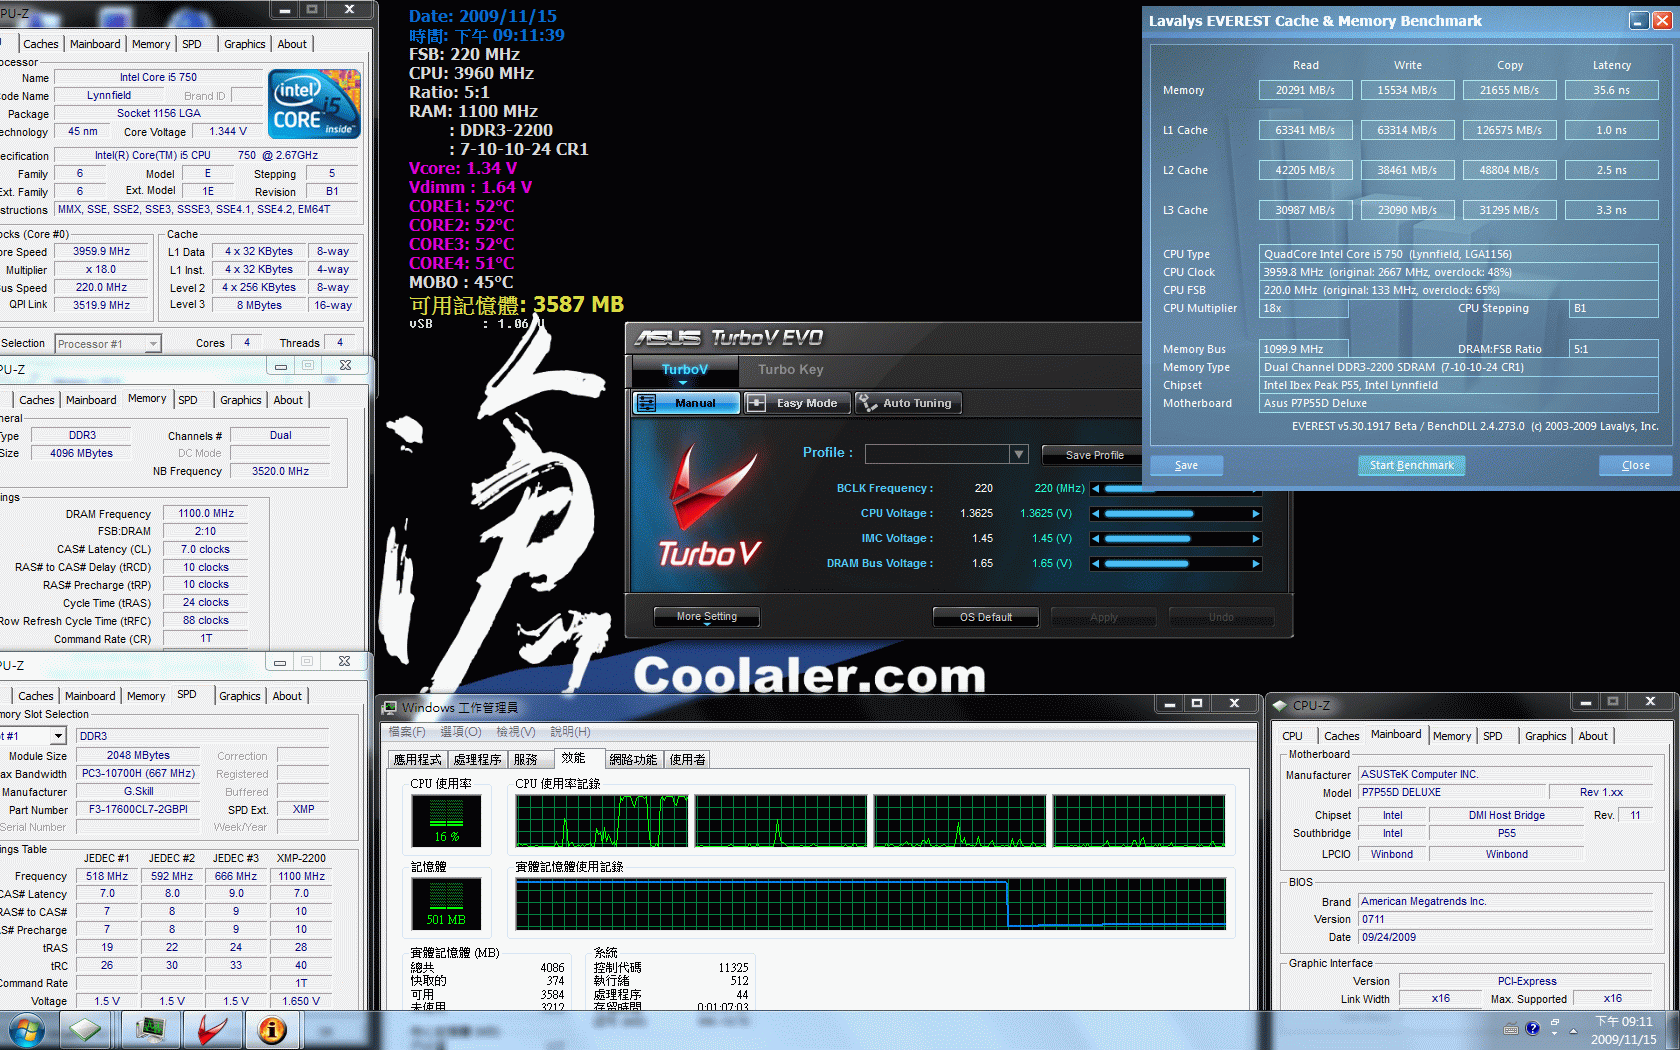Open the CPU tab in the Mainboard CPU-Z window
The height and width of the screenshot is (1050, 1680).
click(x=1292, y=736)
